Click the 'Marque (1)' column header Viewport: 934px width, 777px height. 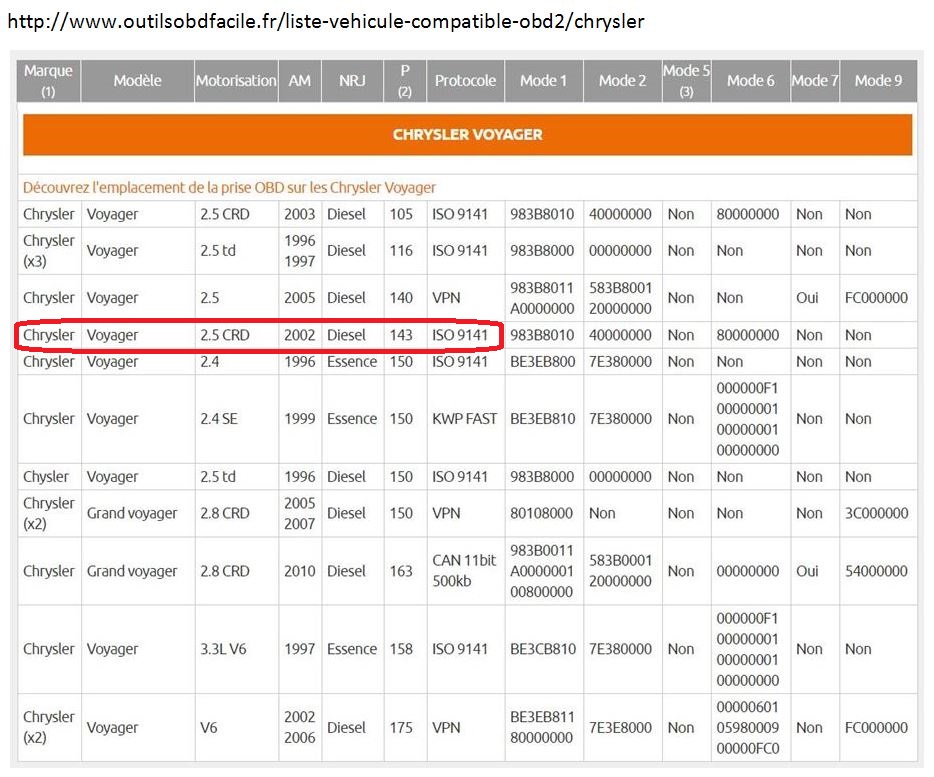pos(48,81)
